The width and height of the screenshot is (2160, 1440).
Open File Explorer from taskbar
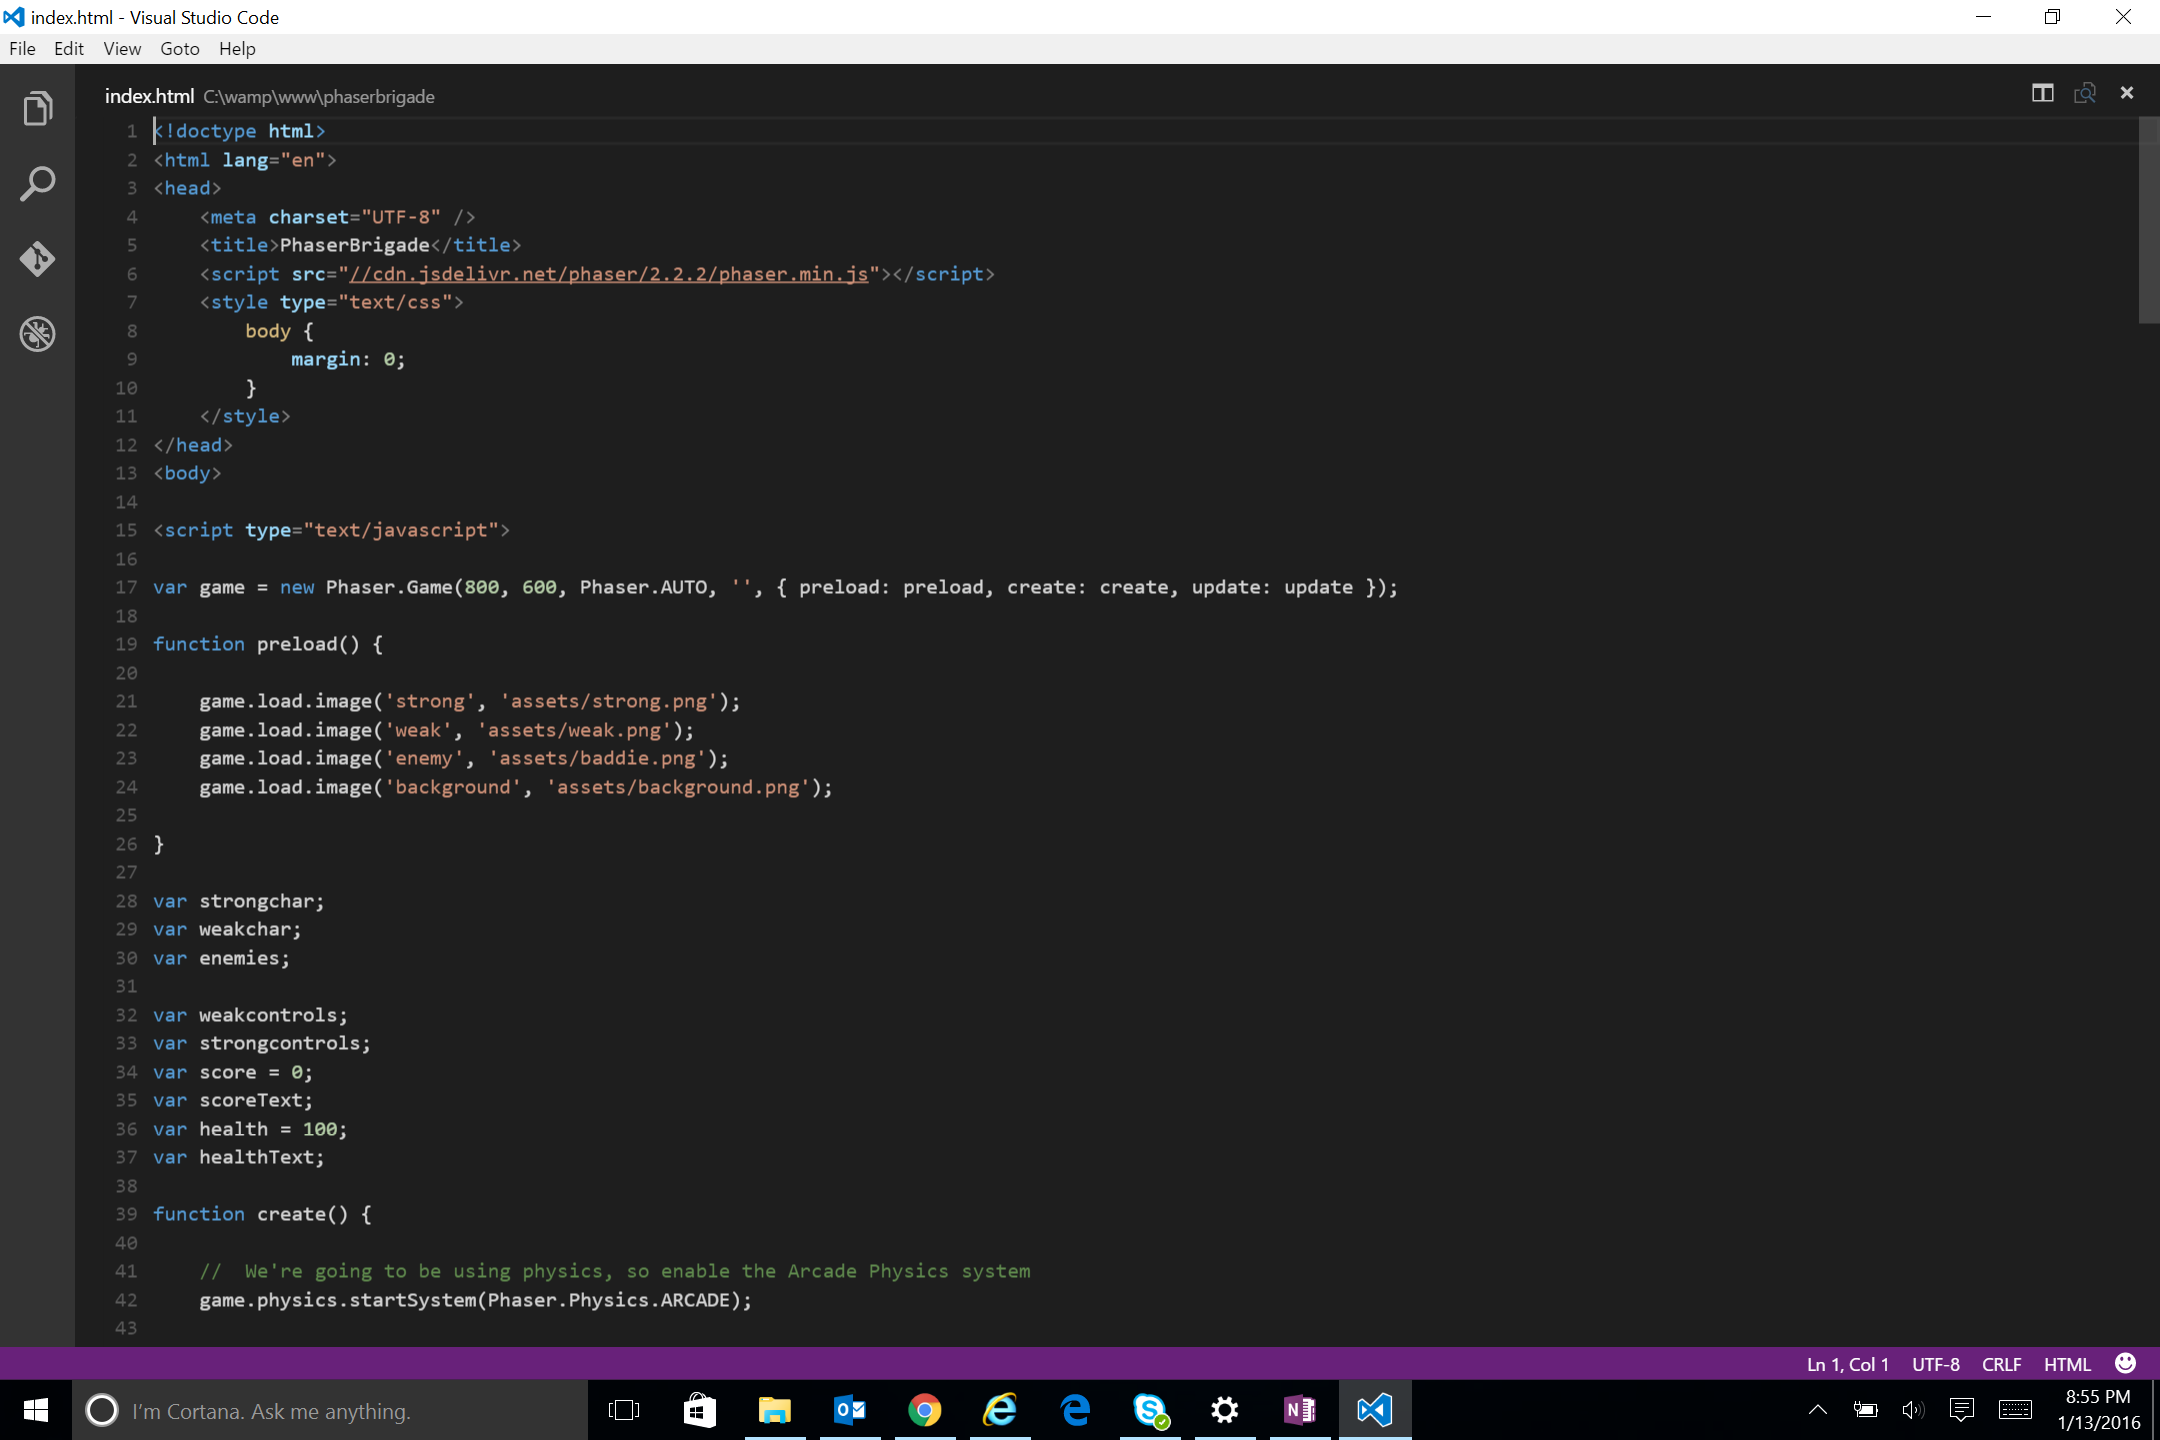tap(774, 1411)
